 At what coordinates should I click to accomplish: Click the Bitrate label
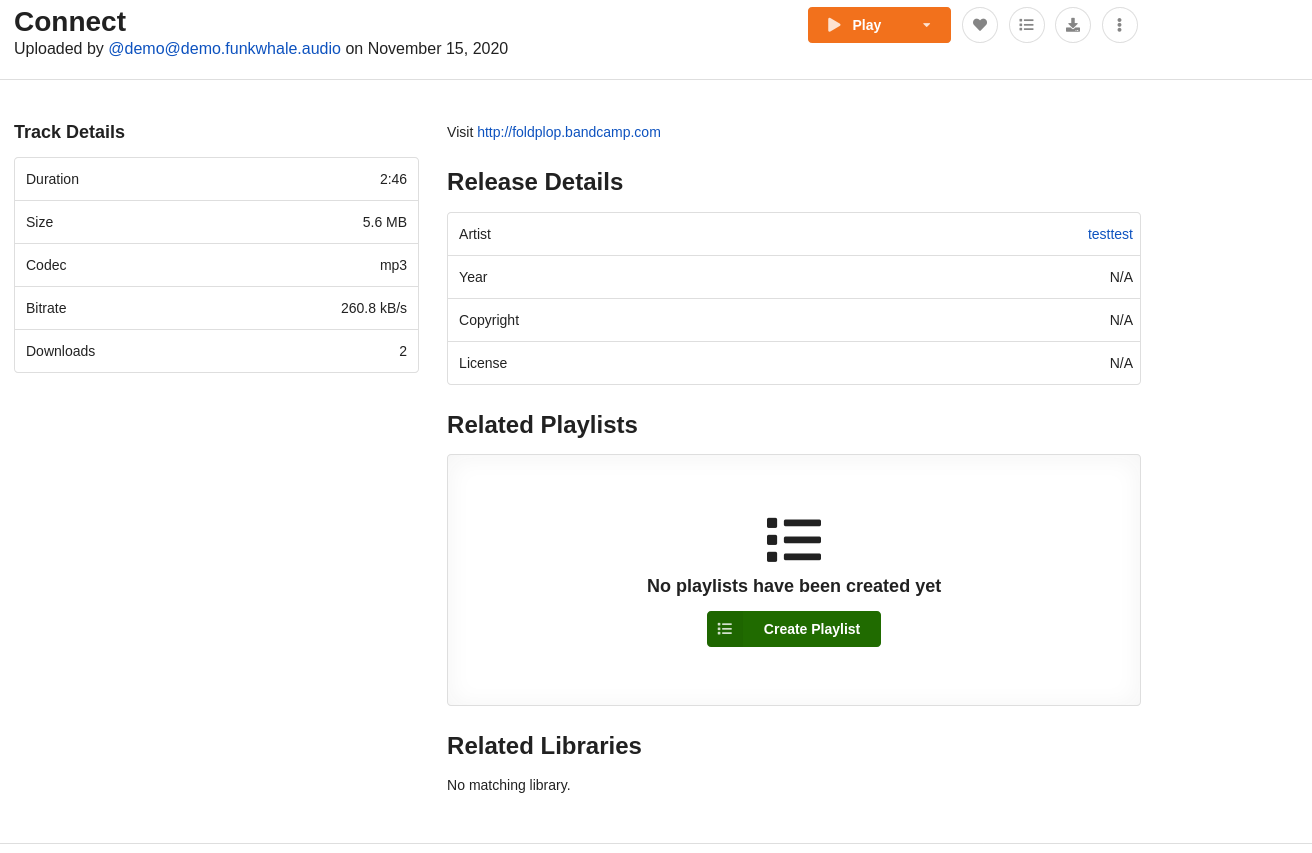pyautogui.click(x=46, y=308)
